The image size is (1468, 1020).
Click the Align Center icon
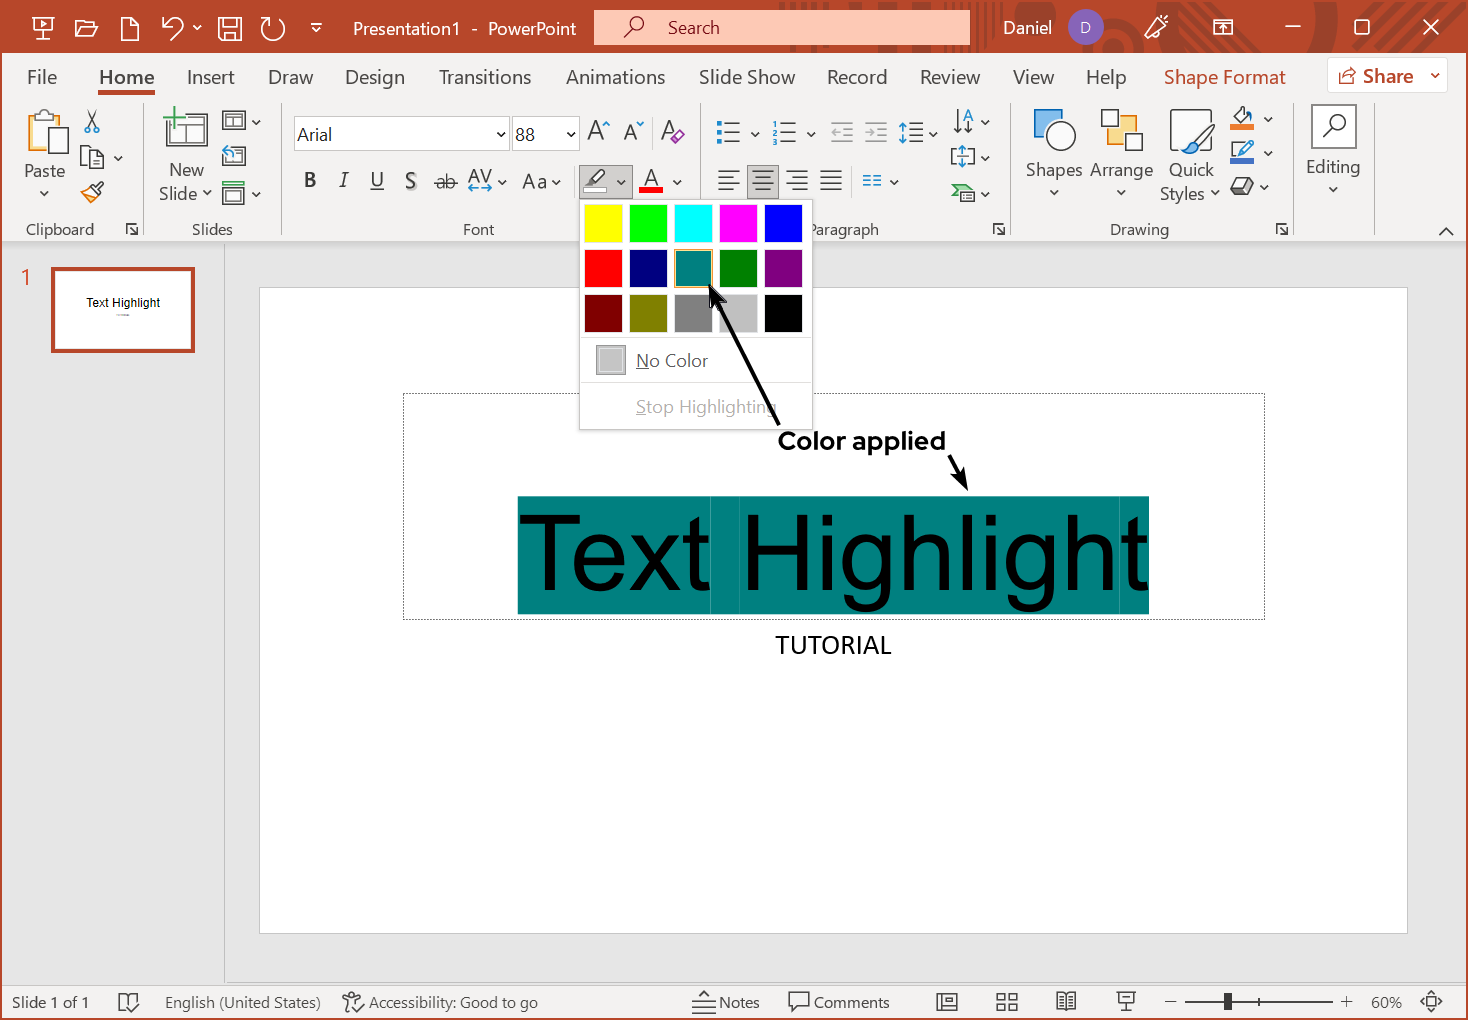[x=762, y=181]
